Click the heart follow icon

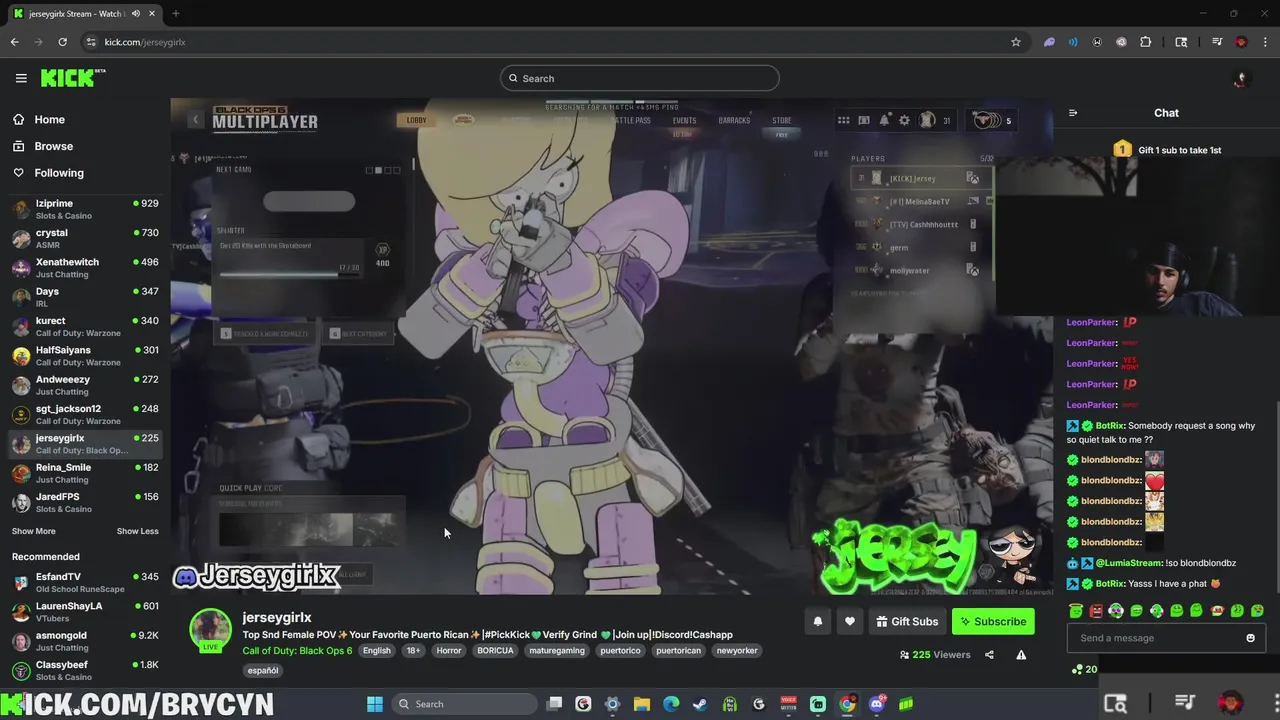[x=849, y=621]
